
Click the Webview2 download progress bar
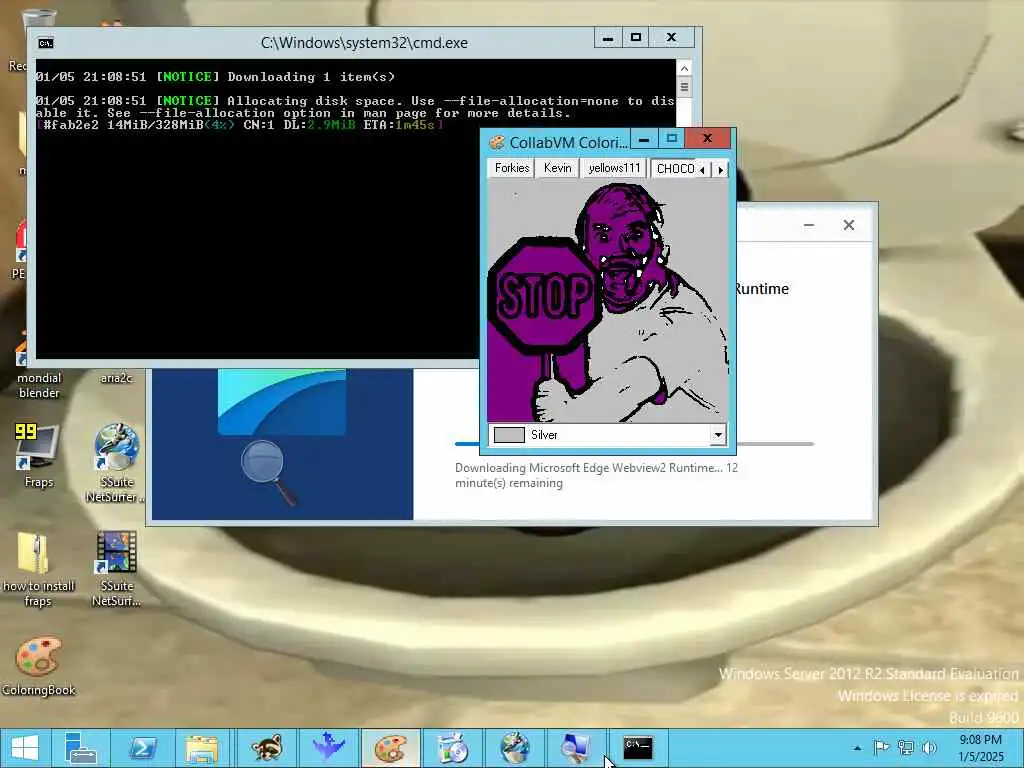pyautogui.click(x=634, y=444)
